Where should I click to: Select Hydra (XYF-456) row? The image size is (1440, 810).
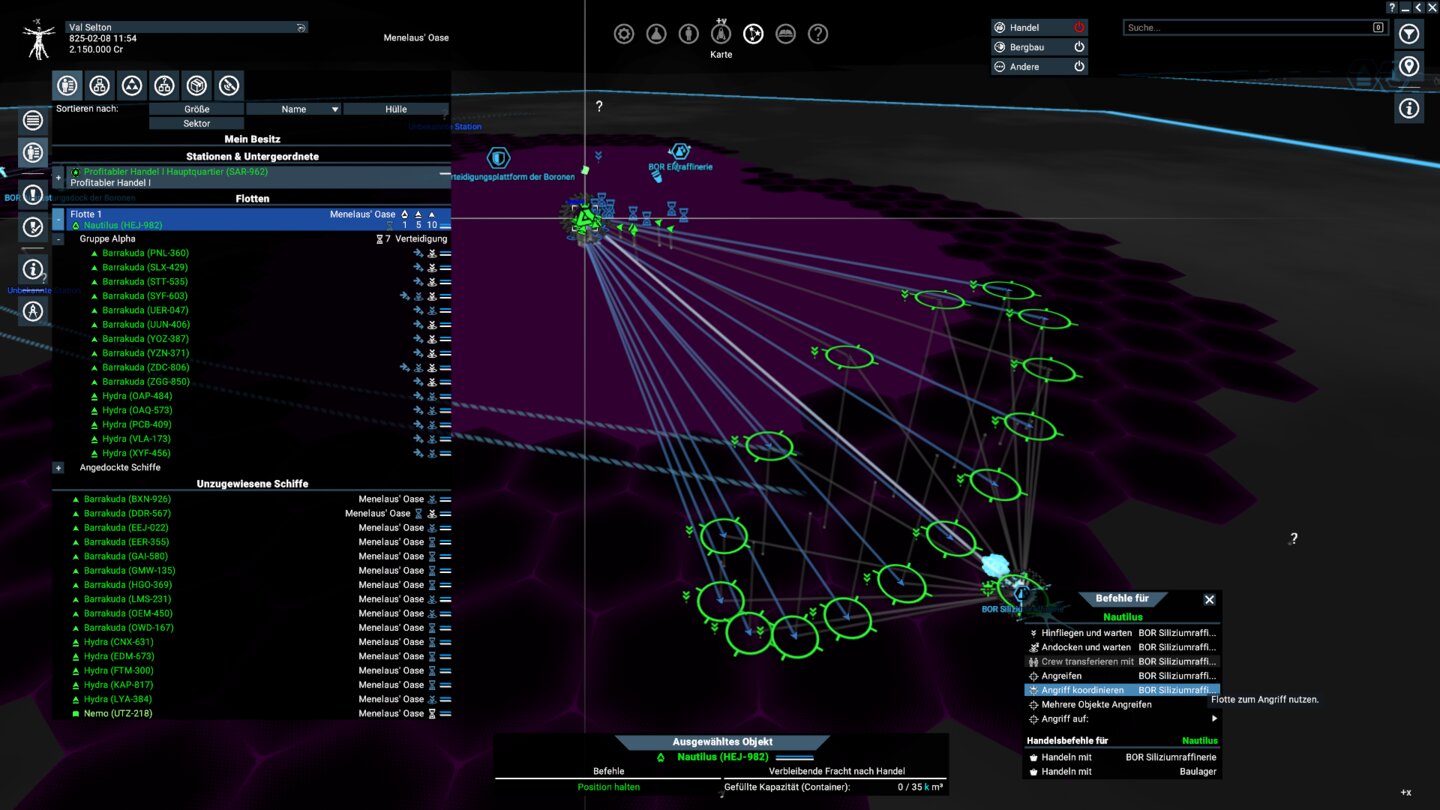(x=251, y=453)
